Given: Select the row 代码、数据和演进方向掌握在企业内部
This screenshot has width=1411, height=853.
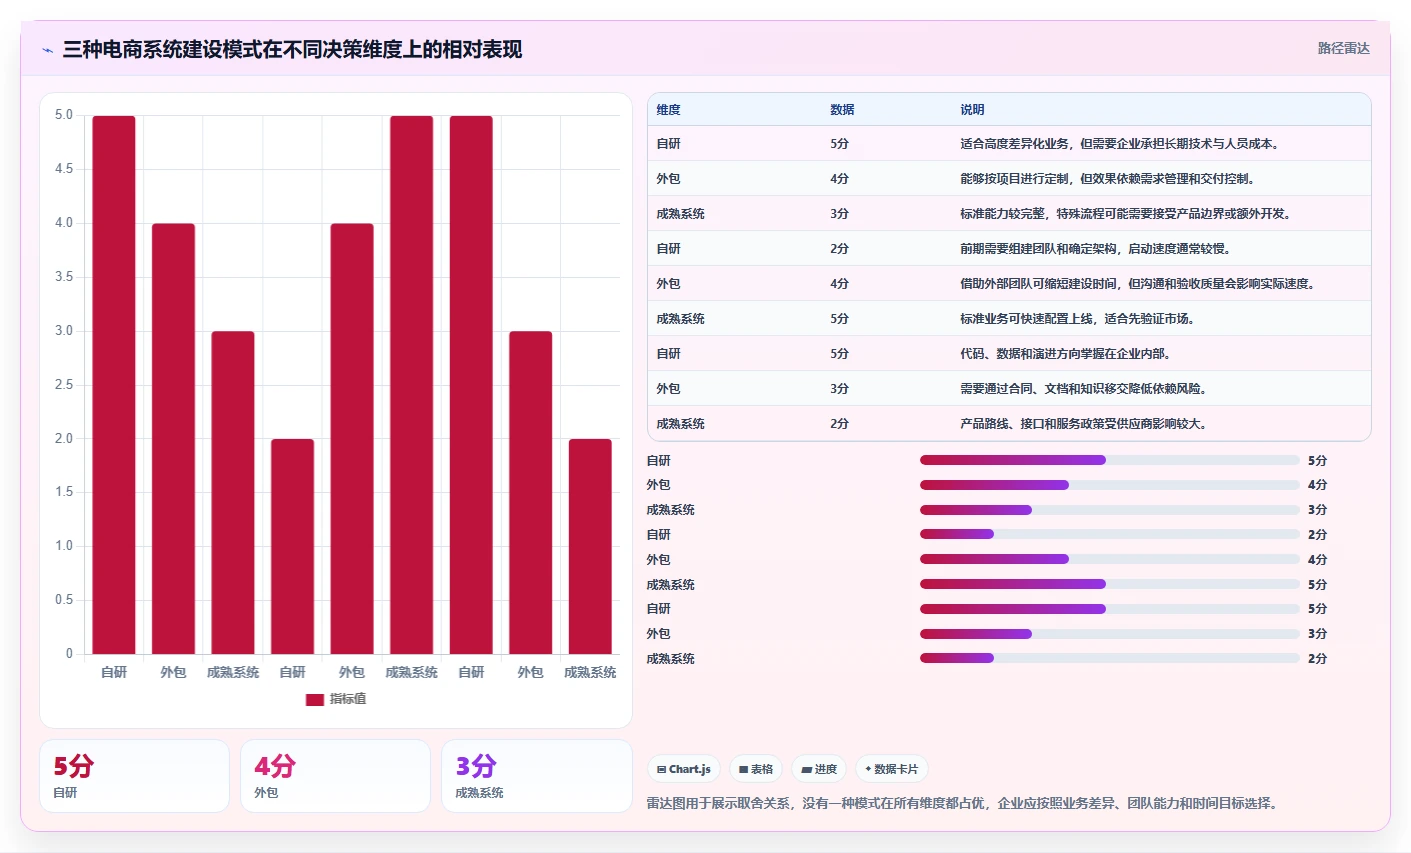Looking at the screenshot, I should pyautogui.click(x=1009, y=353).
